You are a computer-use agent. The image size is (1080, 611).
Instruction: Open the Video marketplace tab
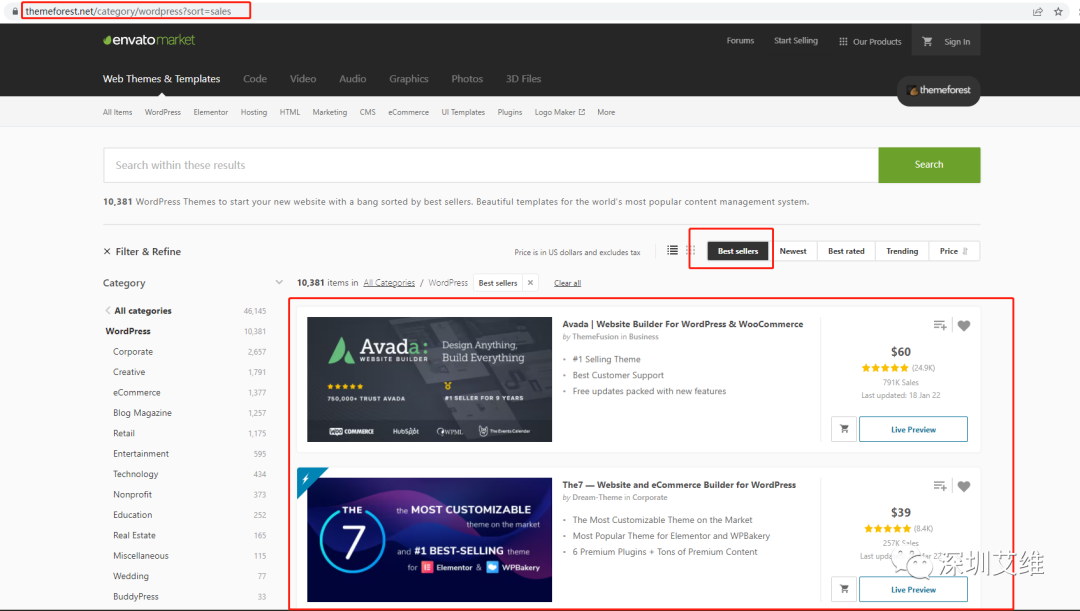(303, 79)
